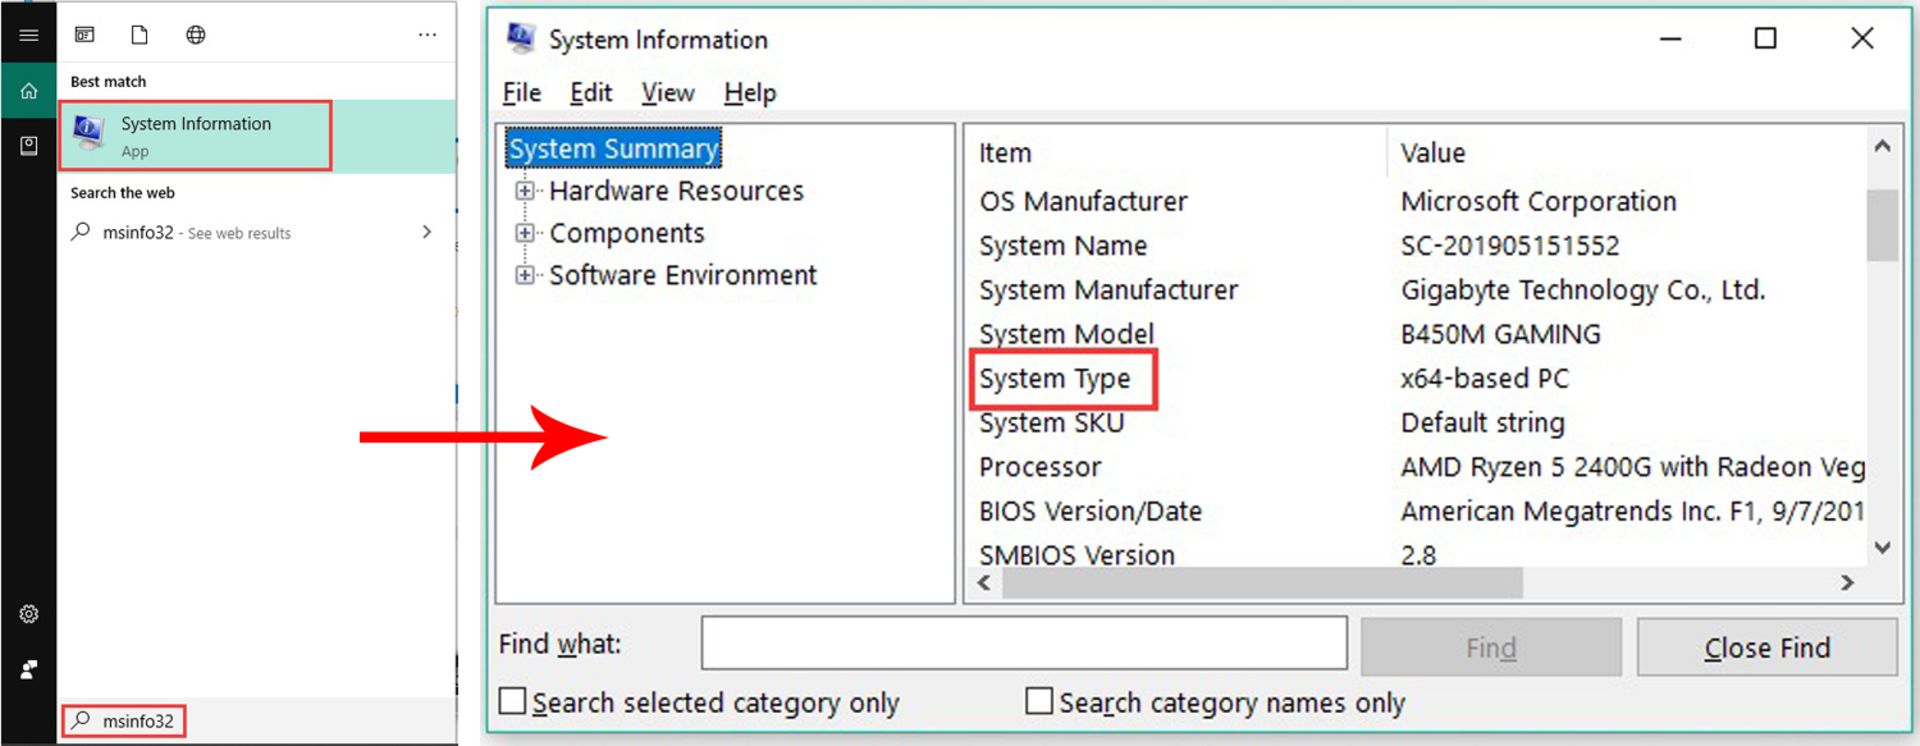Select the Components tree item

point(627,233)
